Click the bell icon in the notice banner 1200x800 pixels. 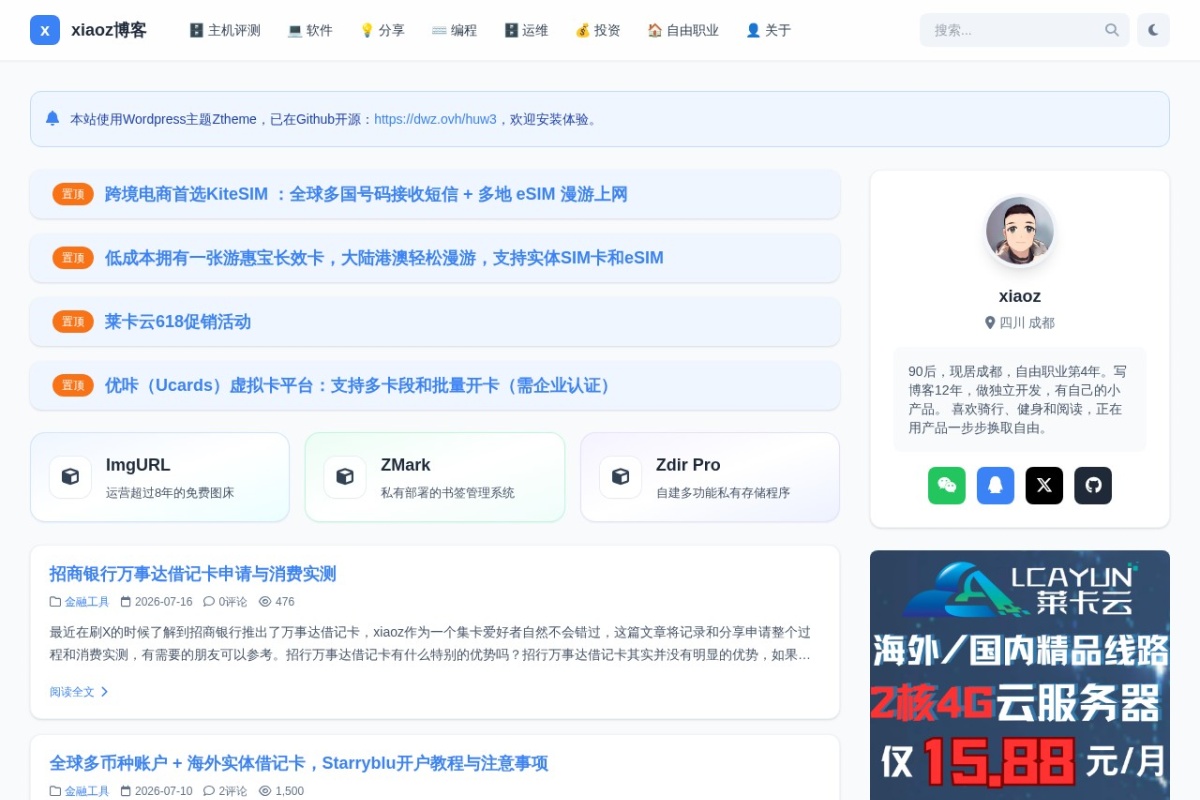click(x=52, y=118)
